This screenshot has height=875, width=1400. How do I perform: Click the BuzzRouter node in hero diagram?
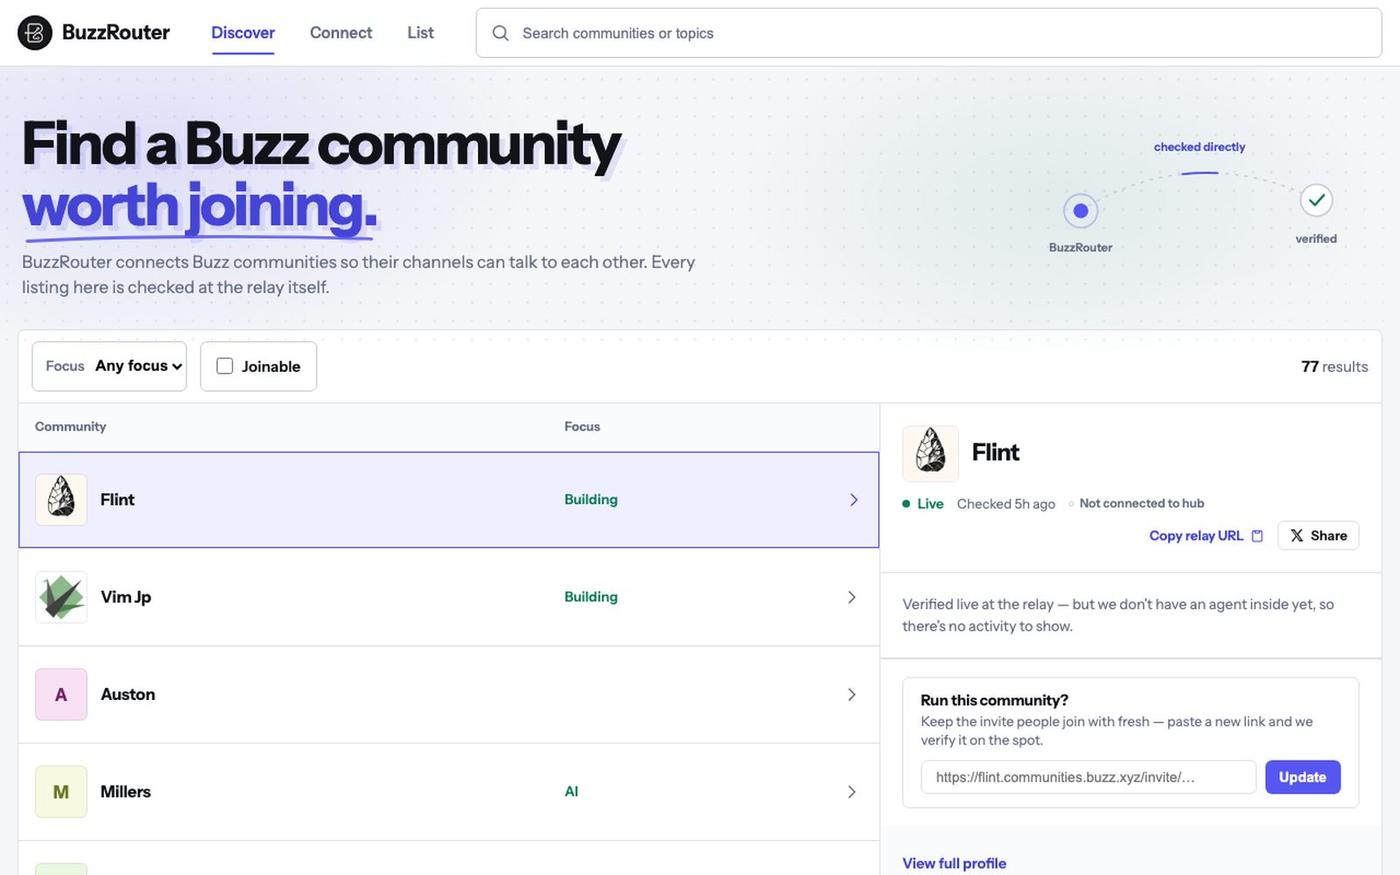coord(1080,211)
